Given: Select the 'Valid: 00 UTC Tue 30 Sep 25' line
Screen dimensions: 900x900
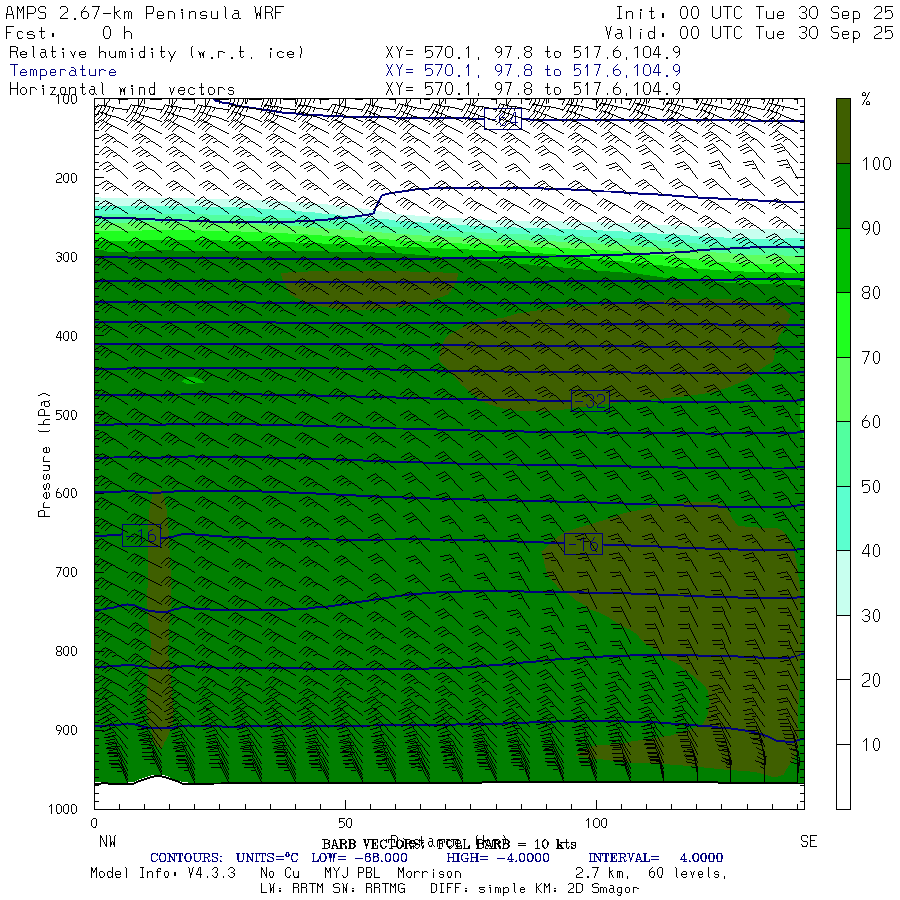Looking at the screenshot, I should [x=748, y=33].
